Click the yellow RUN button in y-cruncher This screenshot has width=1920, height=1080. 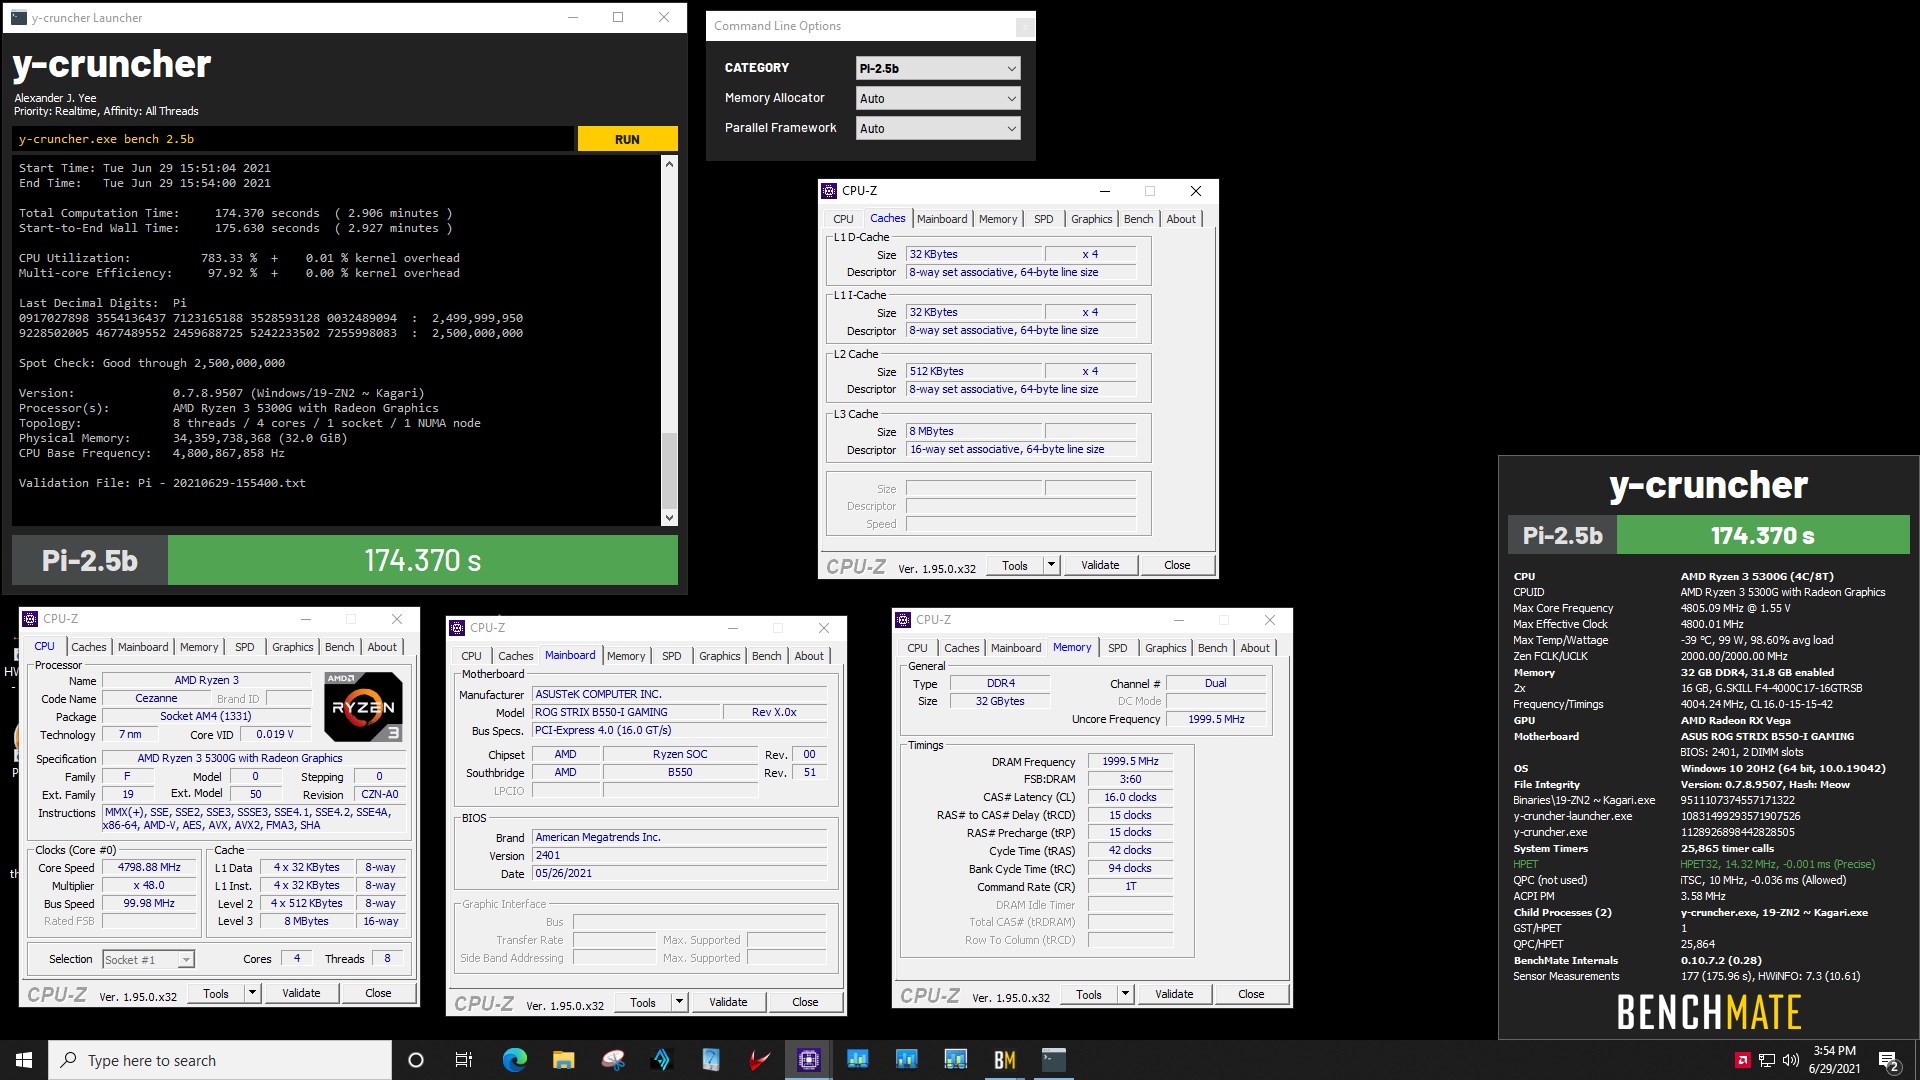[x=627, y=139]
